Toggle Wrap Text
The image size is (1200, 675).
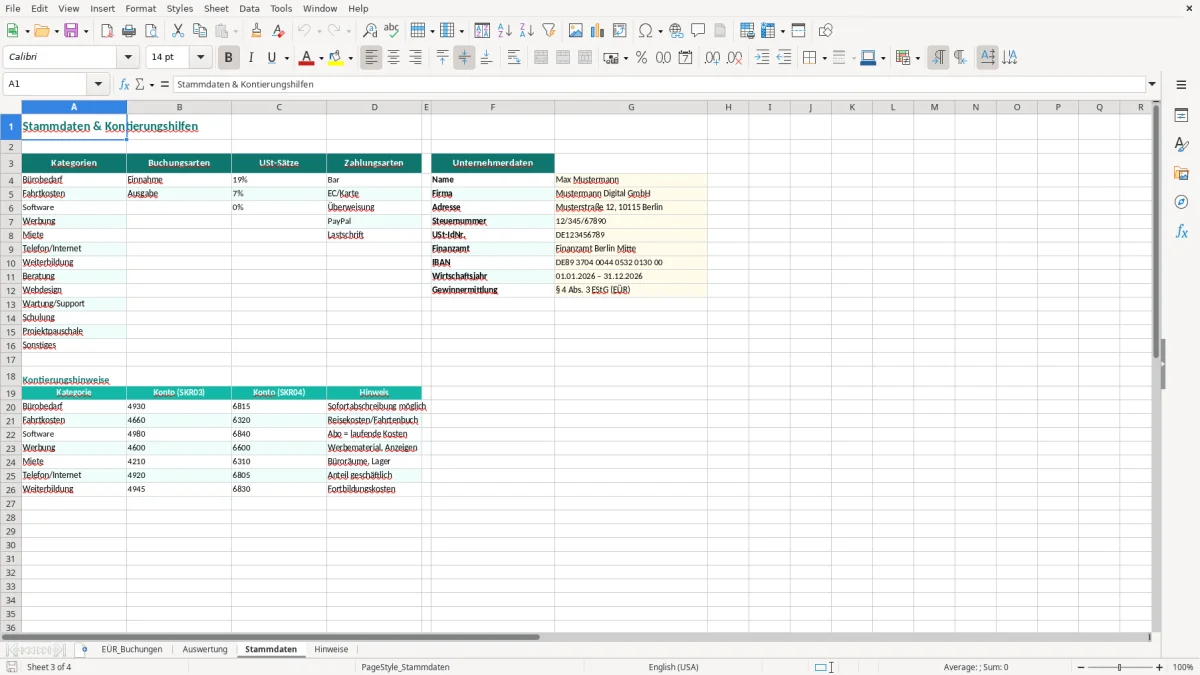pos(514,58)
